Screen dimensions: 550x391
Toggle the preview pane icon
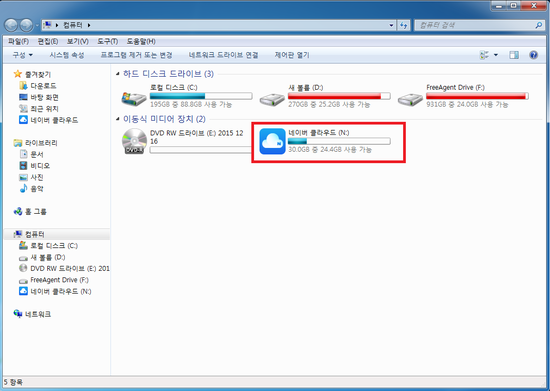[x=514, y=55]
